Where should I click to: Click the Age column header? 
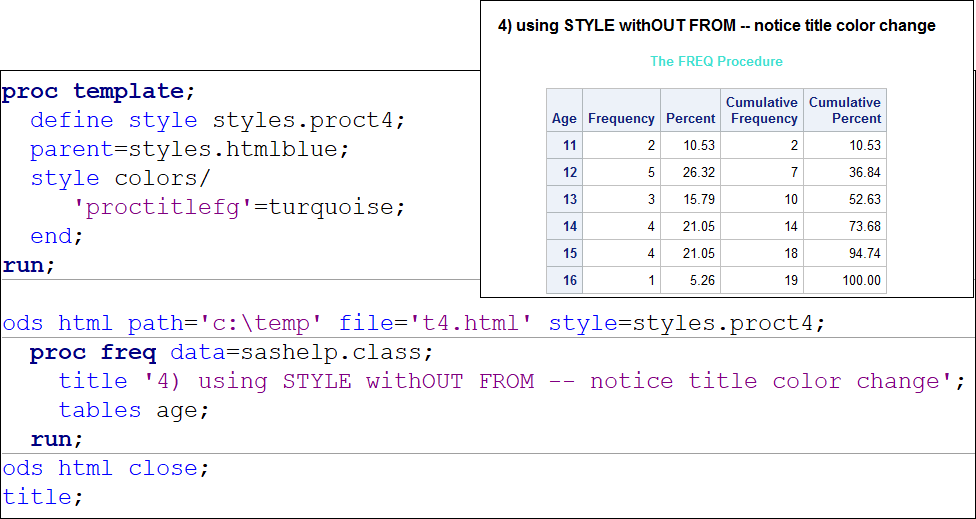point(564,118)
